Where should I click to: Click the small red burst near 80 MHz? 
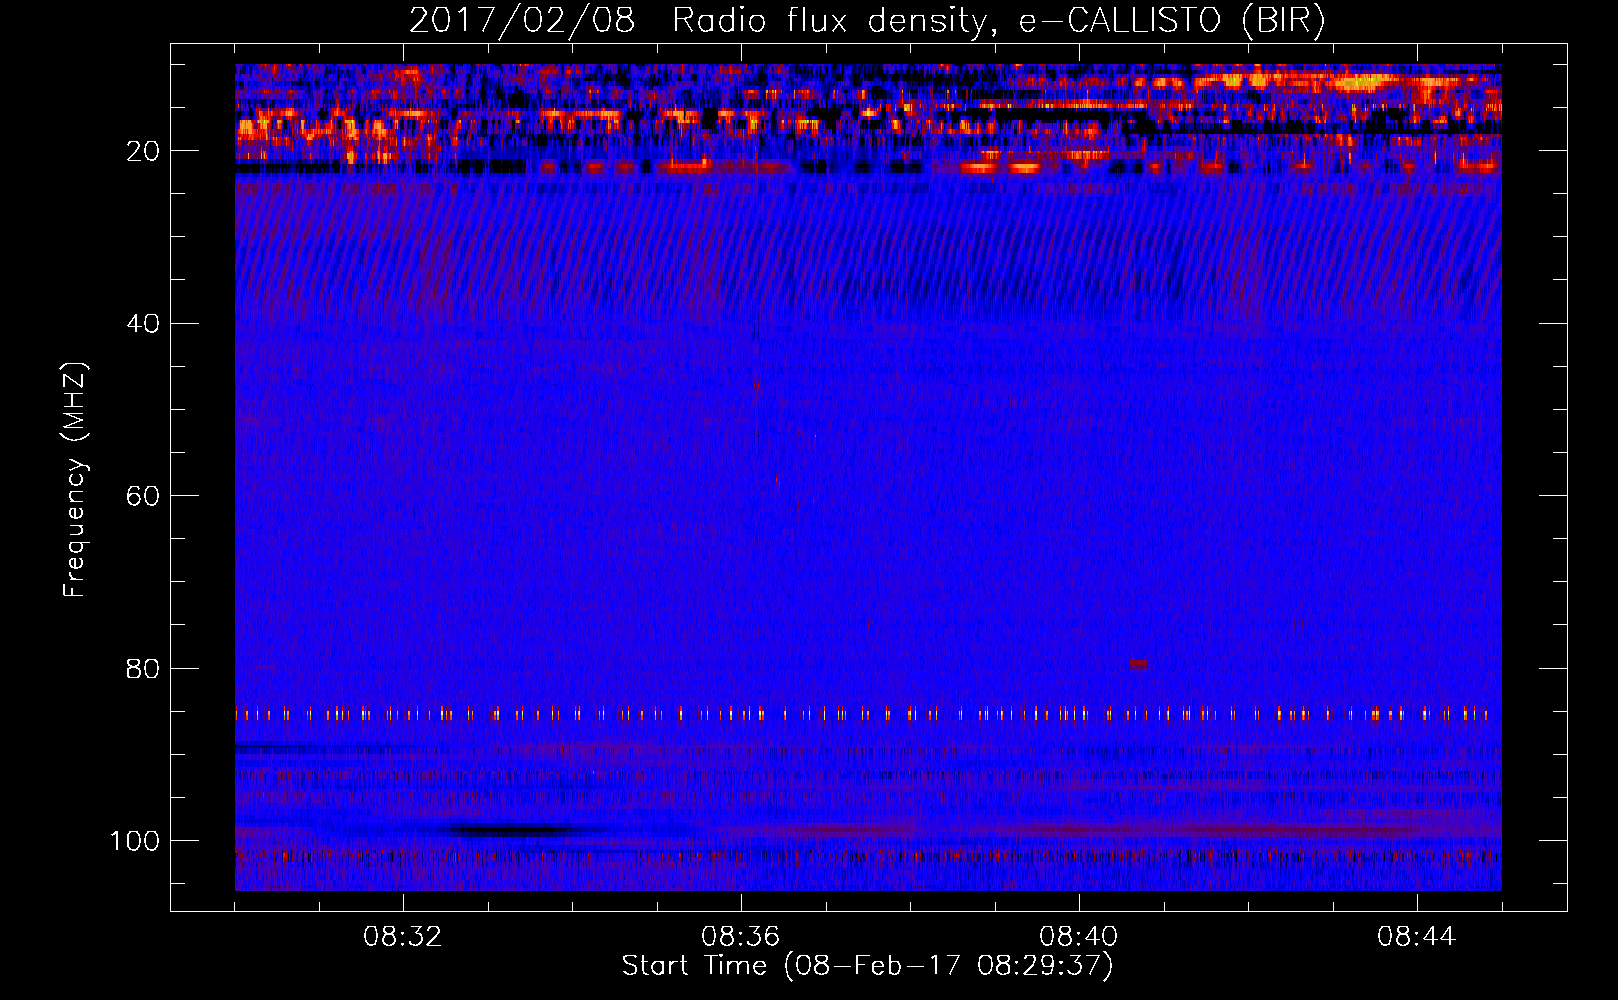tap(1138, 664)
